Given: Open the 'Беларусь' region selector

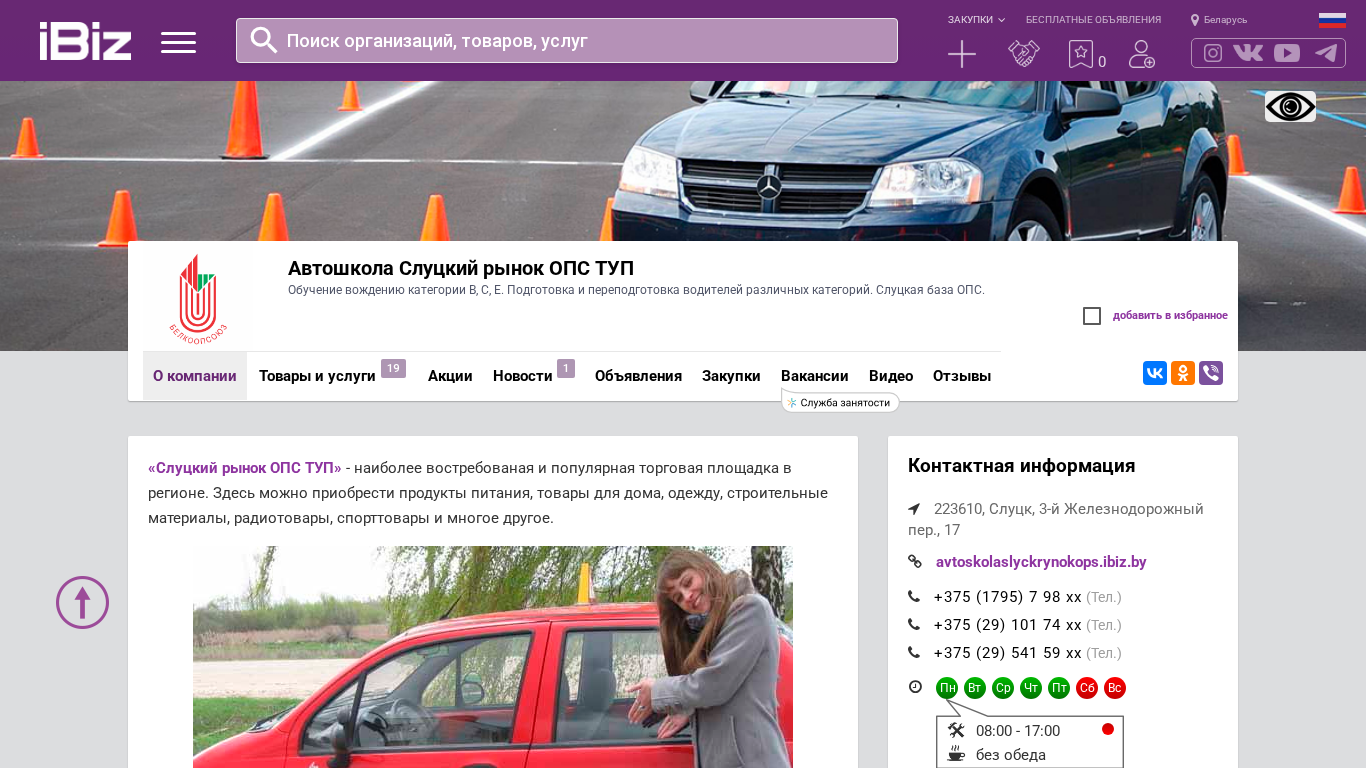Looking at the screenshot, I should click(1219, 20).
